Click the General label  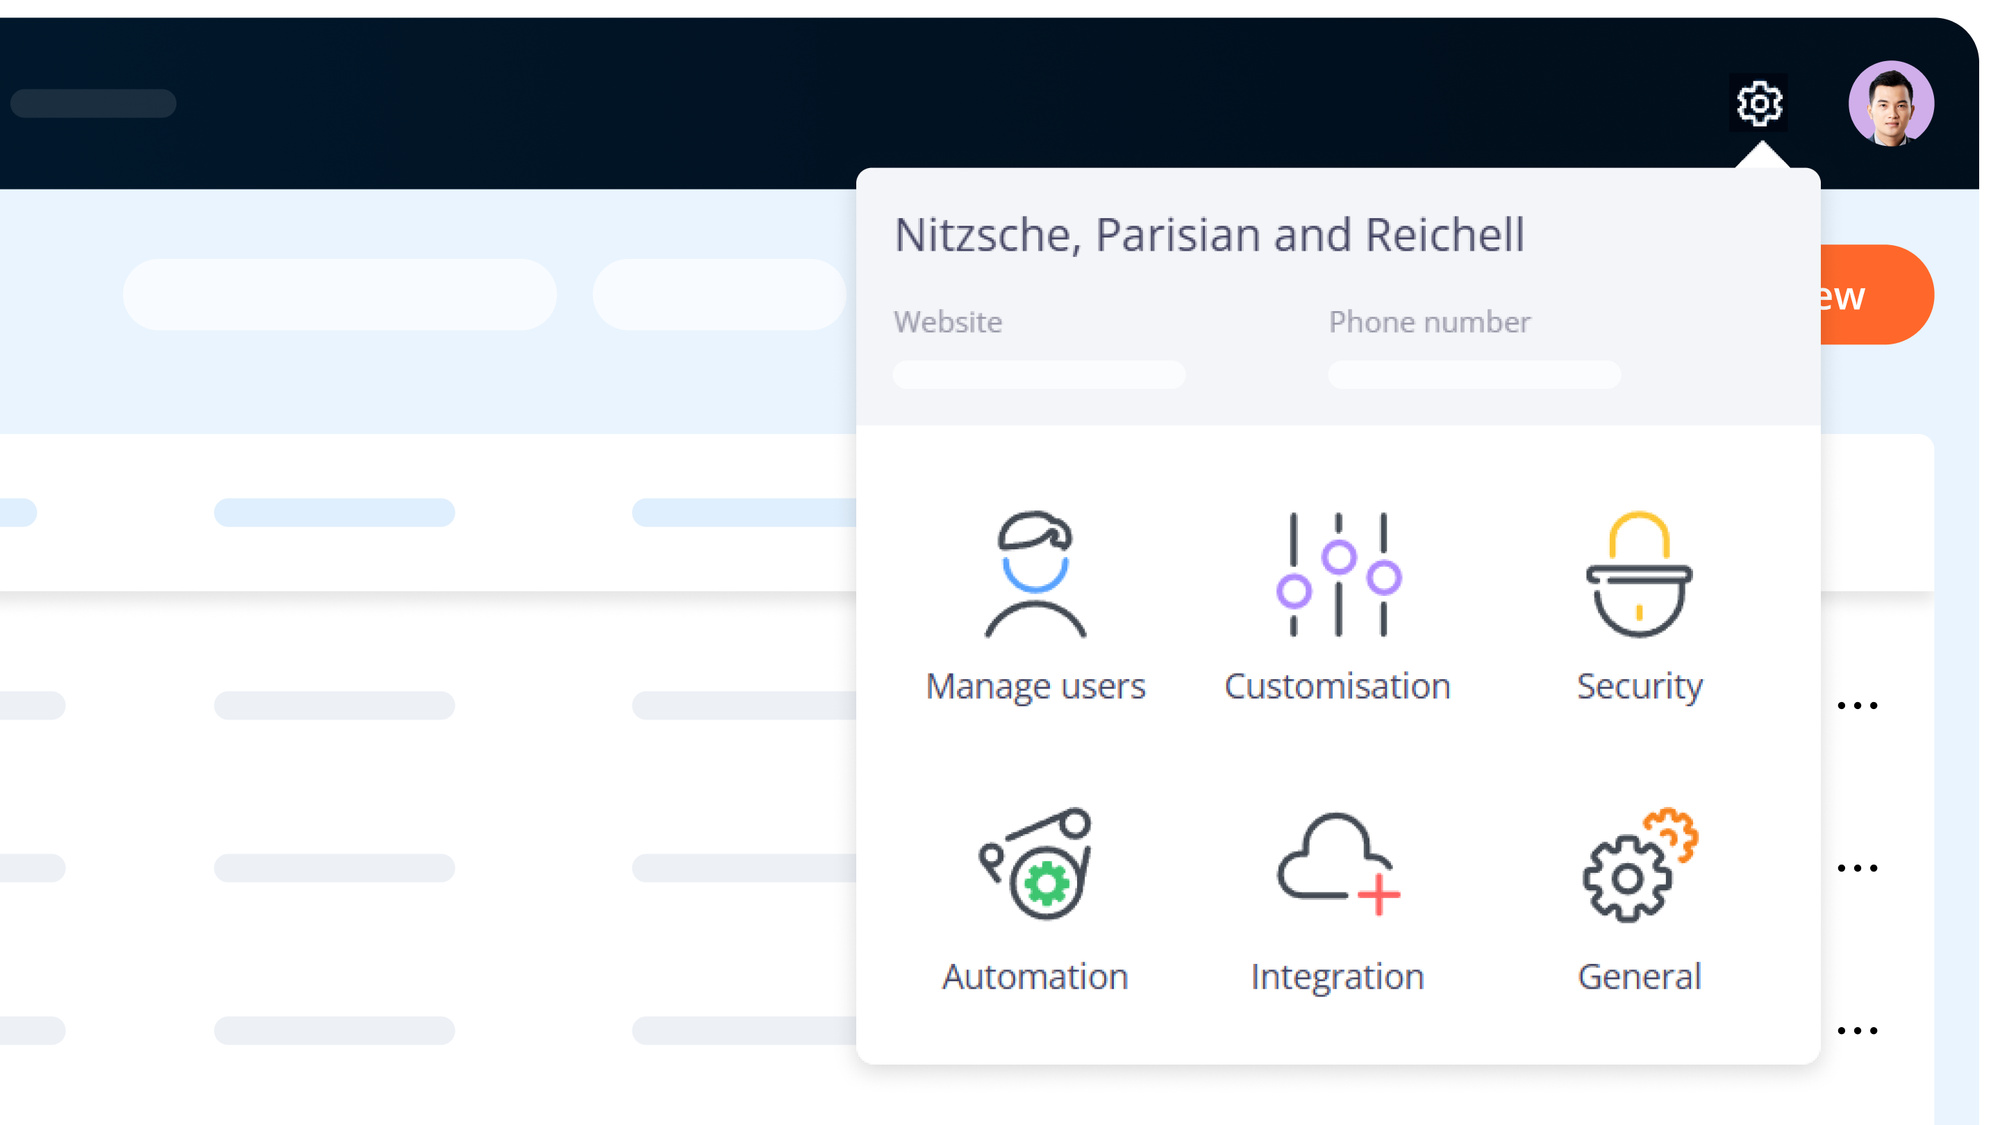coord(1639,976)
